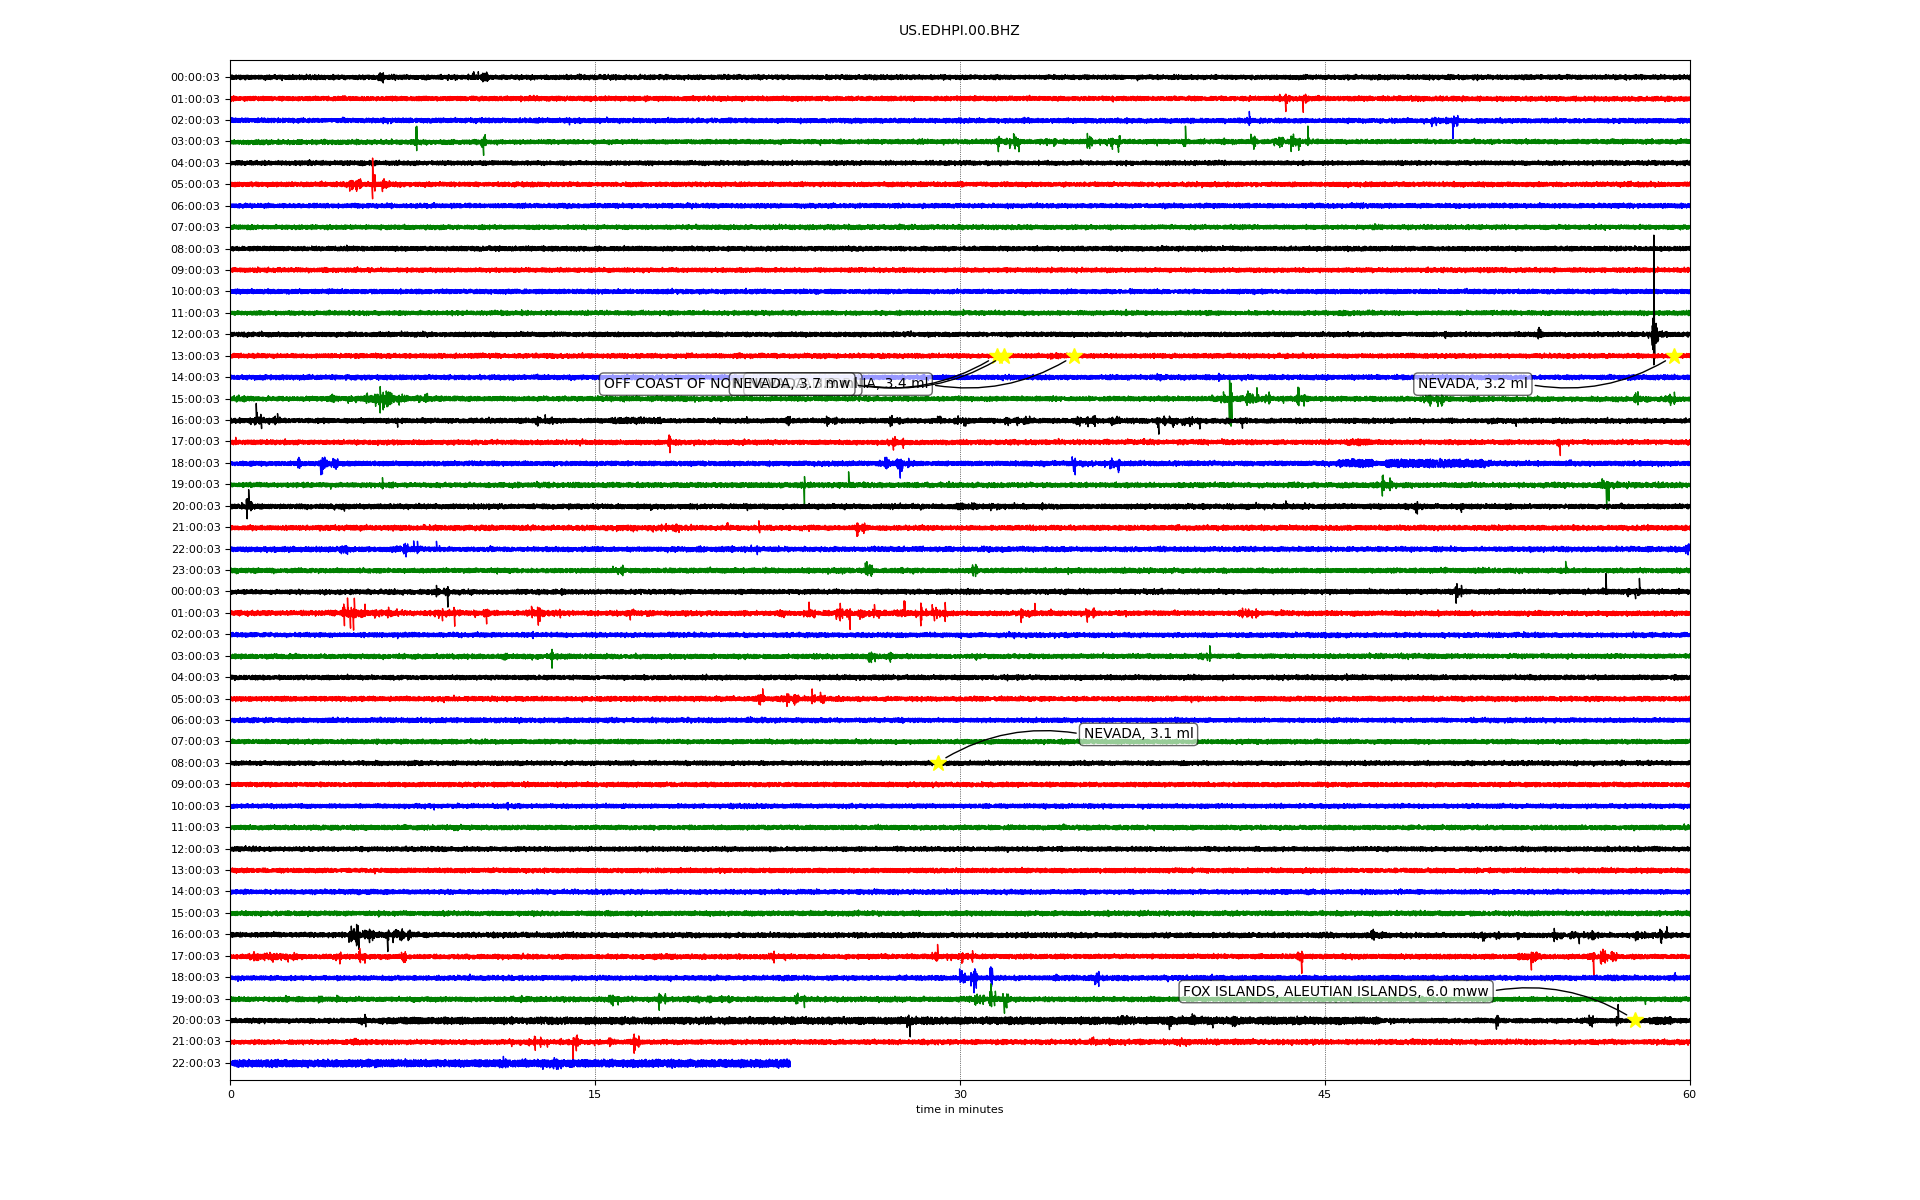The height and width of the screenshot is (1200, 1920).
Task: Click the lower 08:00:03 time label
Action: 195,764
